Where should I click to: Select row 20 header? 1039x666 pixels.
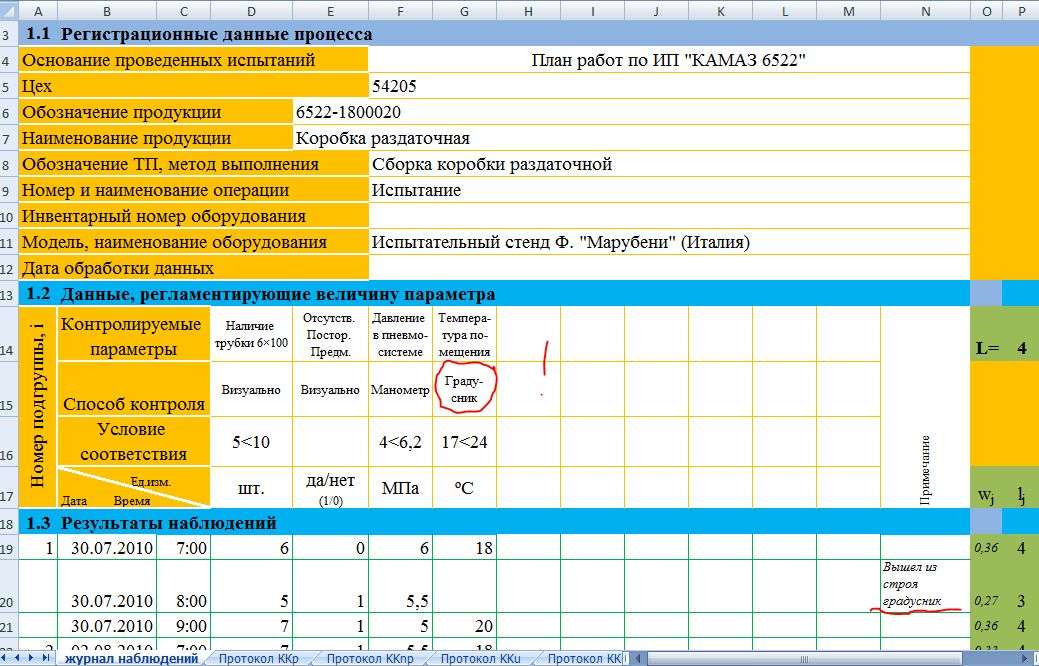coord(9,601)
